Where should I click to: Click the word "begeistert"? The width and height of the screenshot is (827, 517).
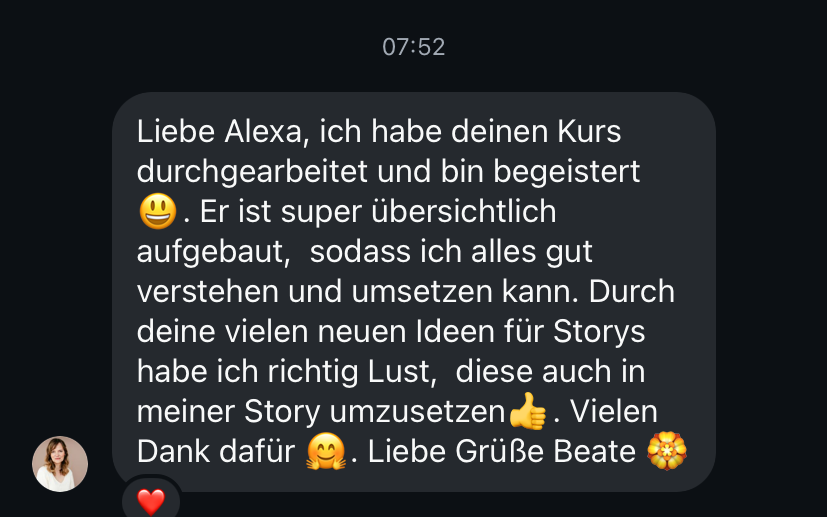(x=566, y=172)
